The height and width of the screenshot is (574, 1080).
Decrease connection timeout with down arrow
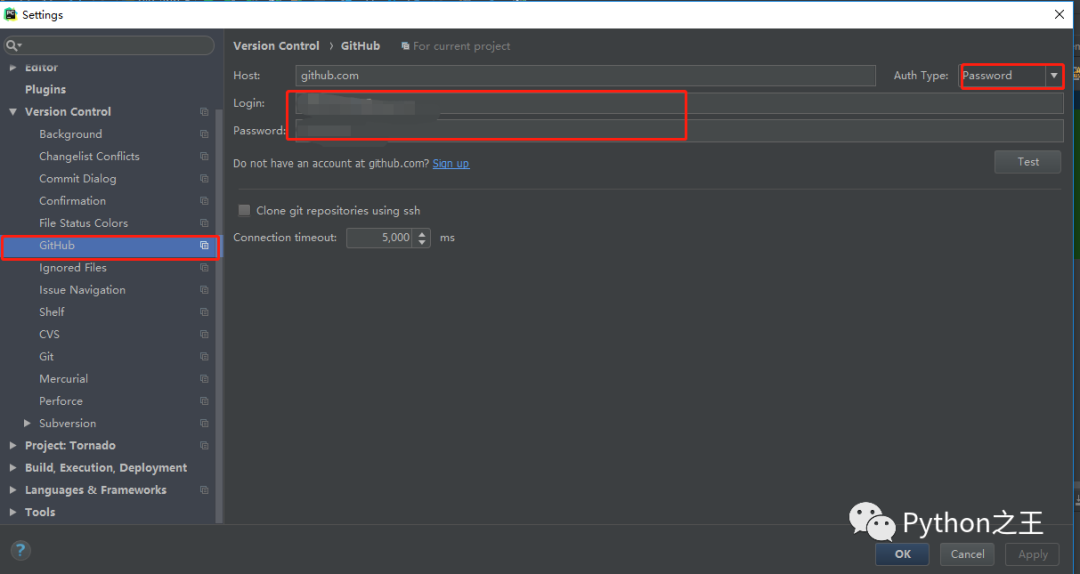tap(422, 243)
